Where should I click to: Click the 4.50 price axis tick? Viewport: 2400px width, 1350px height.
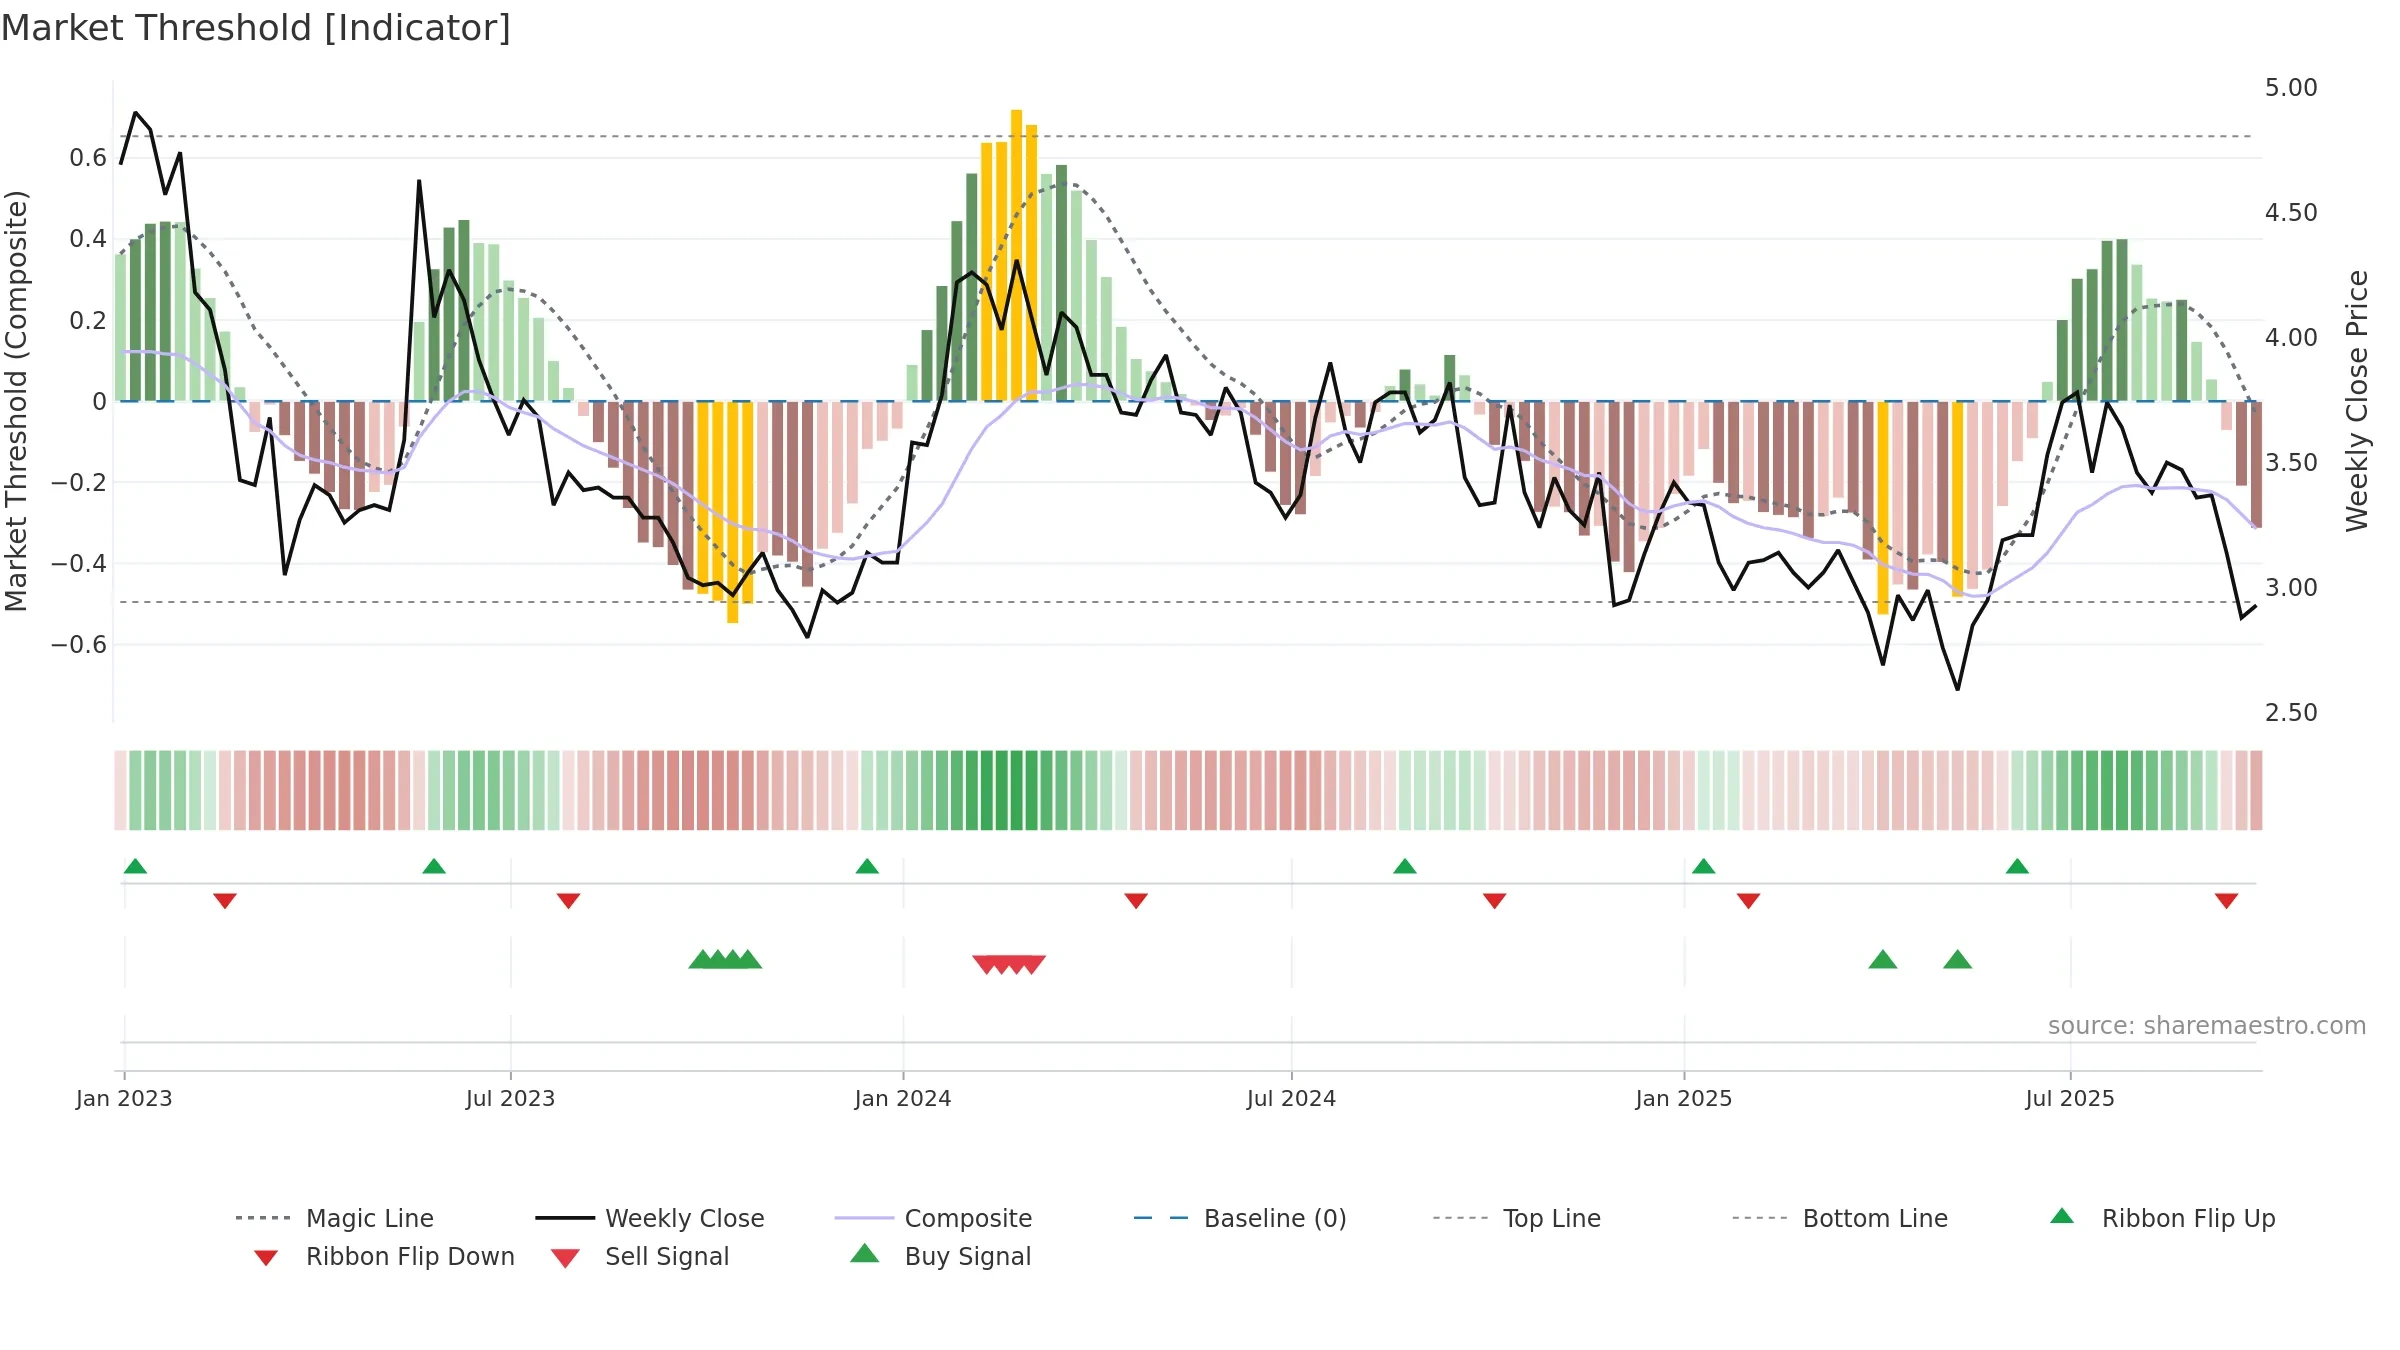(2291, 213)
